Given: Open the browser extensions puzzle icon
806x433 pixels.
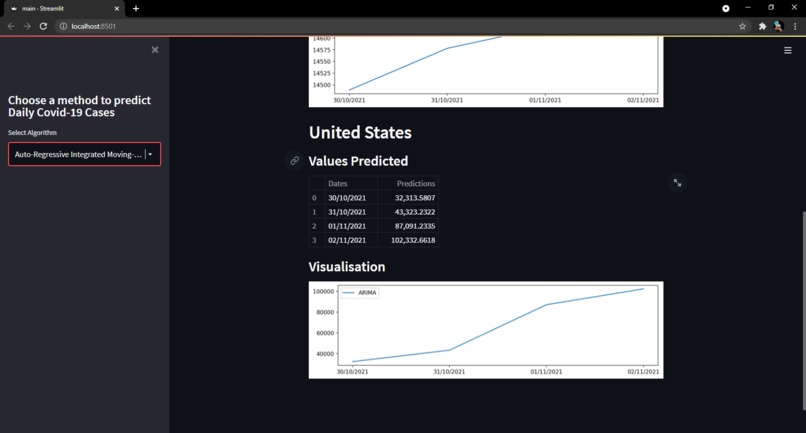Looking at the screenshot, I should coord(762,26).
